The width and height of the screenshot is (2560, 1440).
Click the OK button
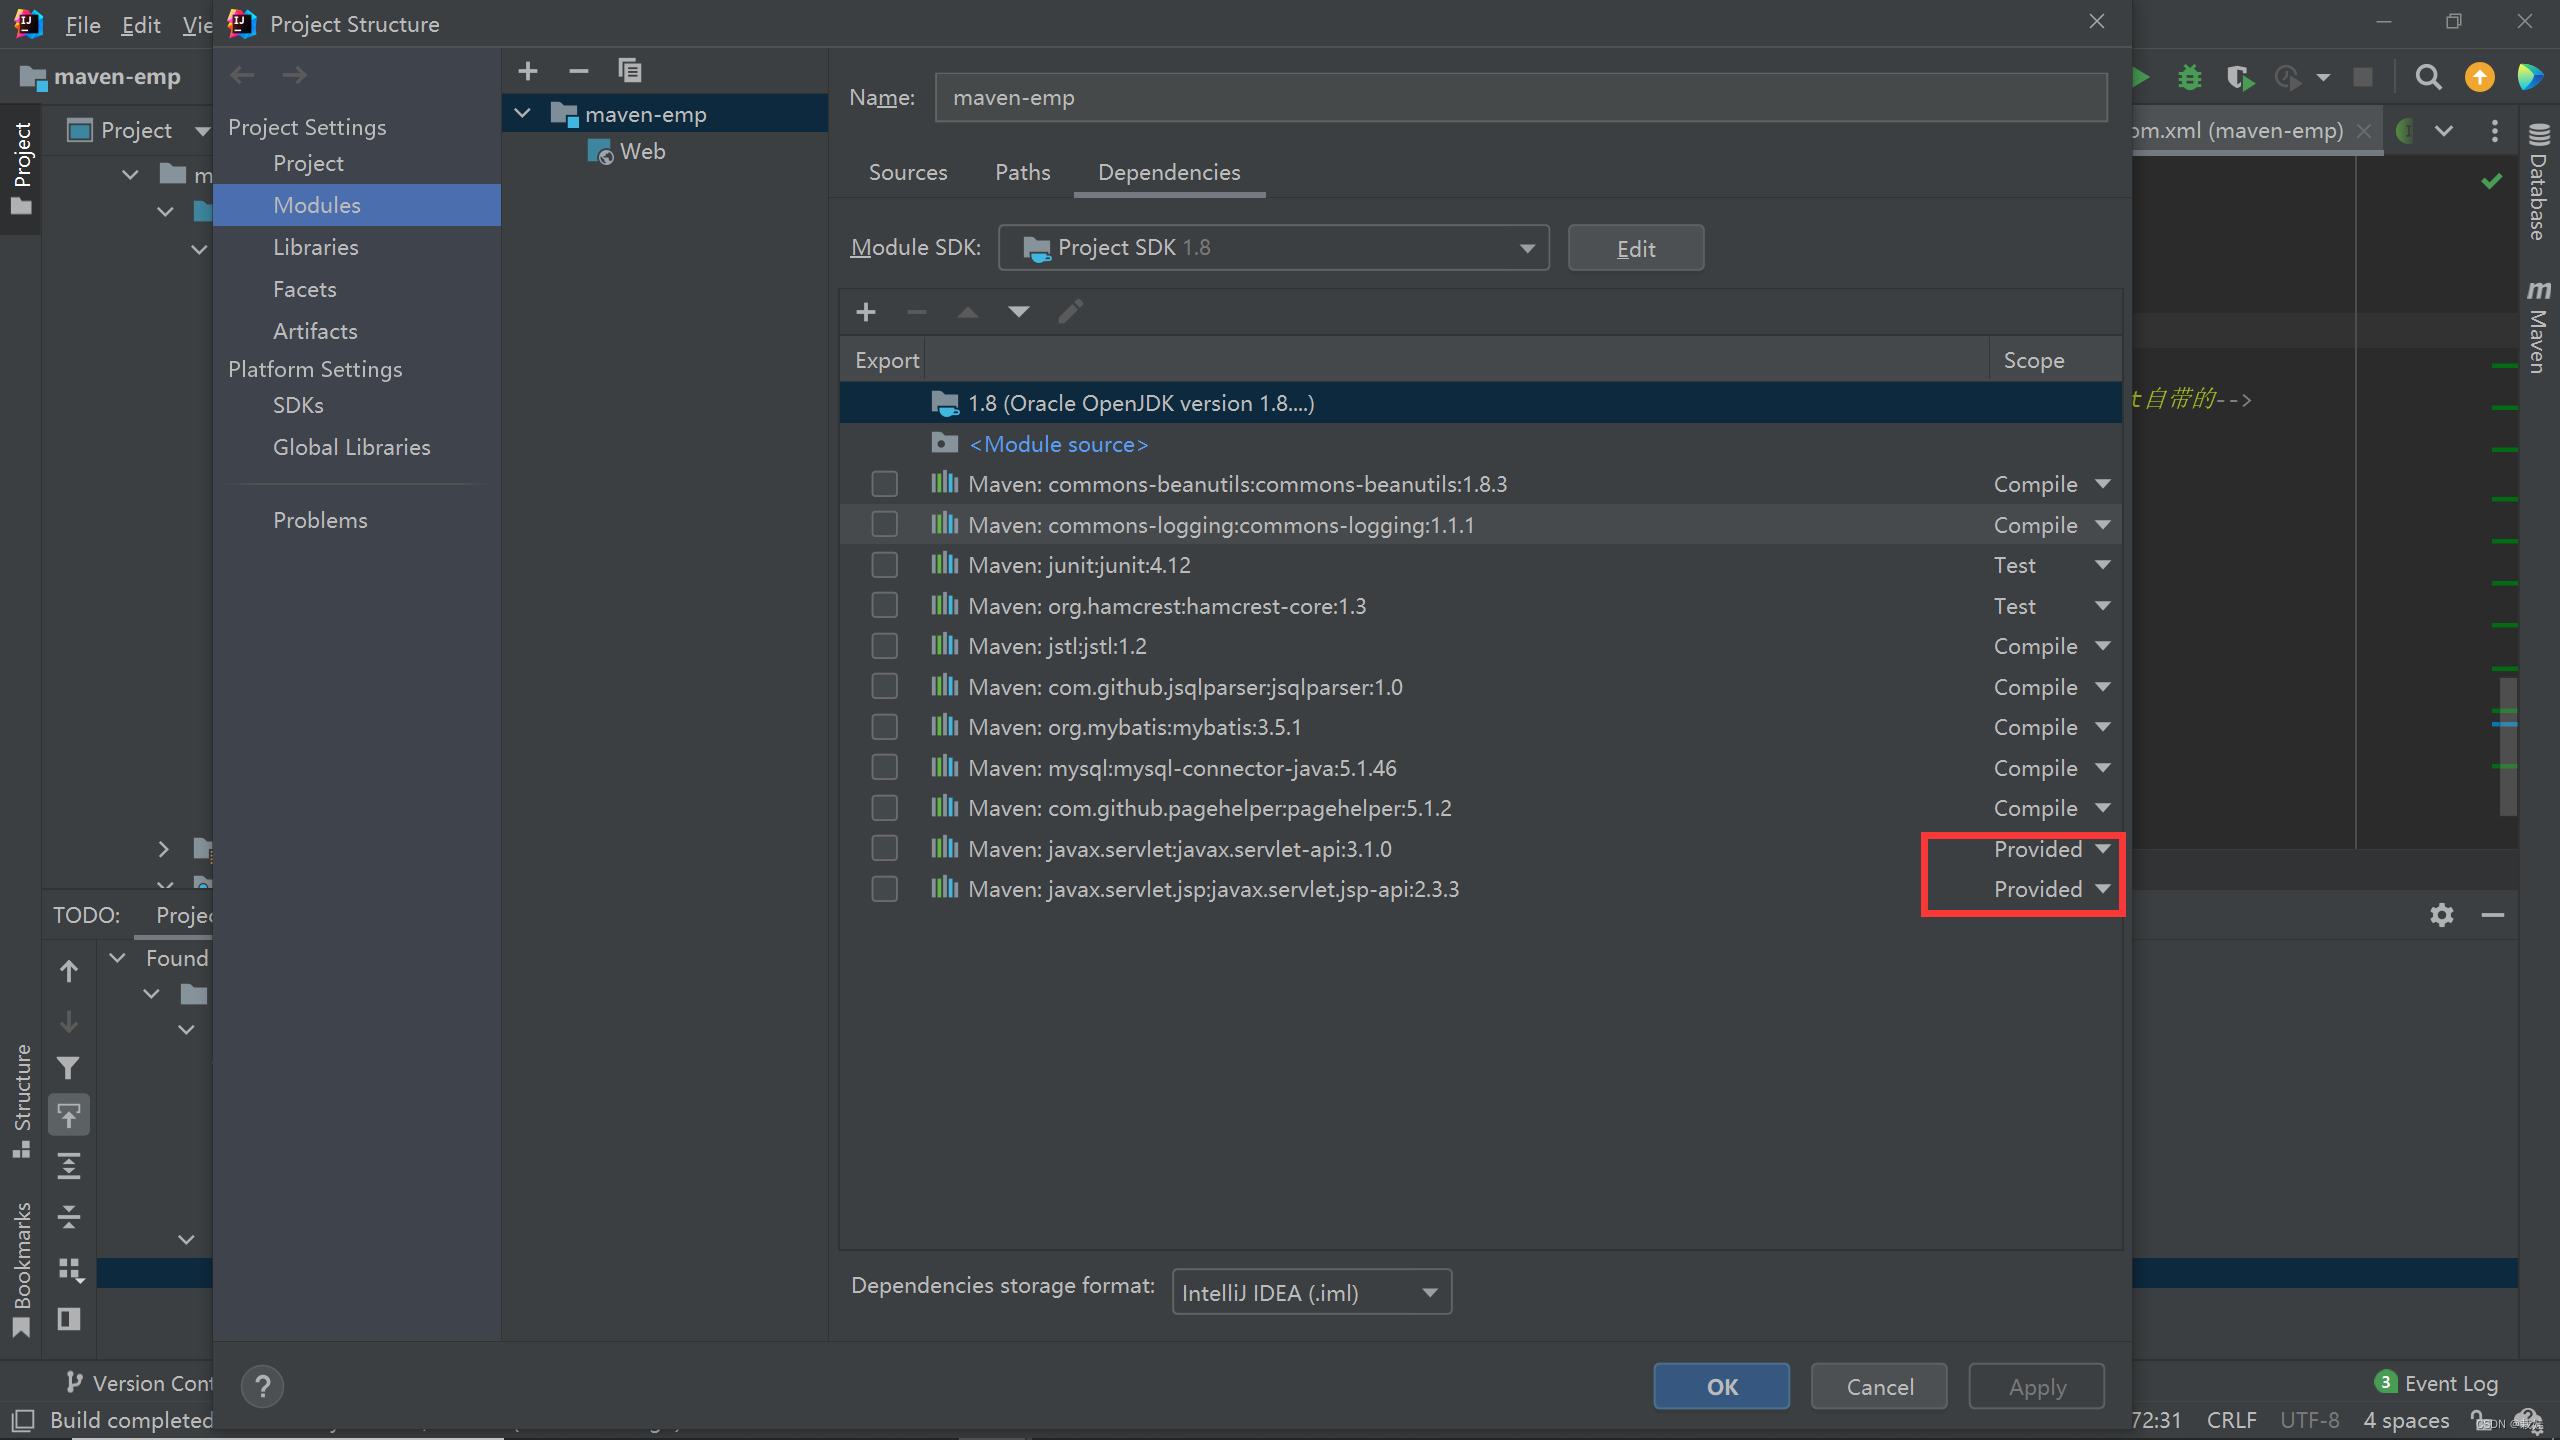click(1721, 1386)
